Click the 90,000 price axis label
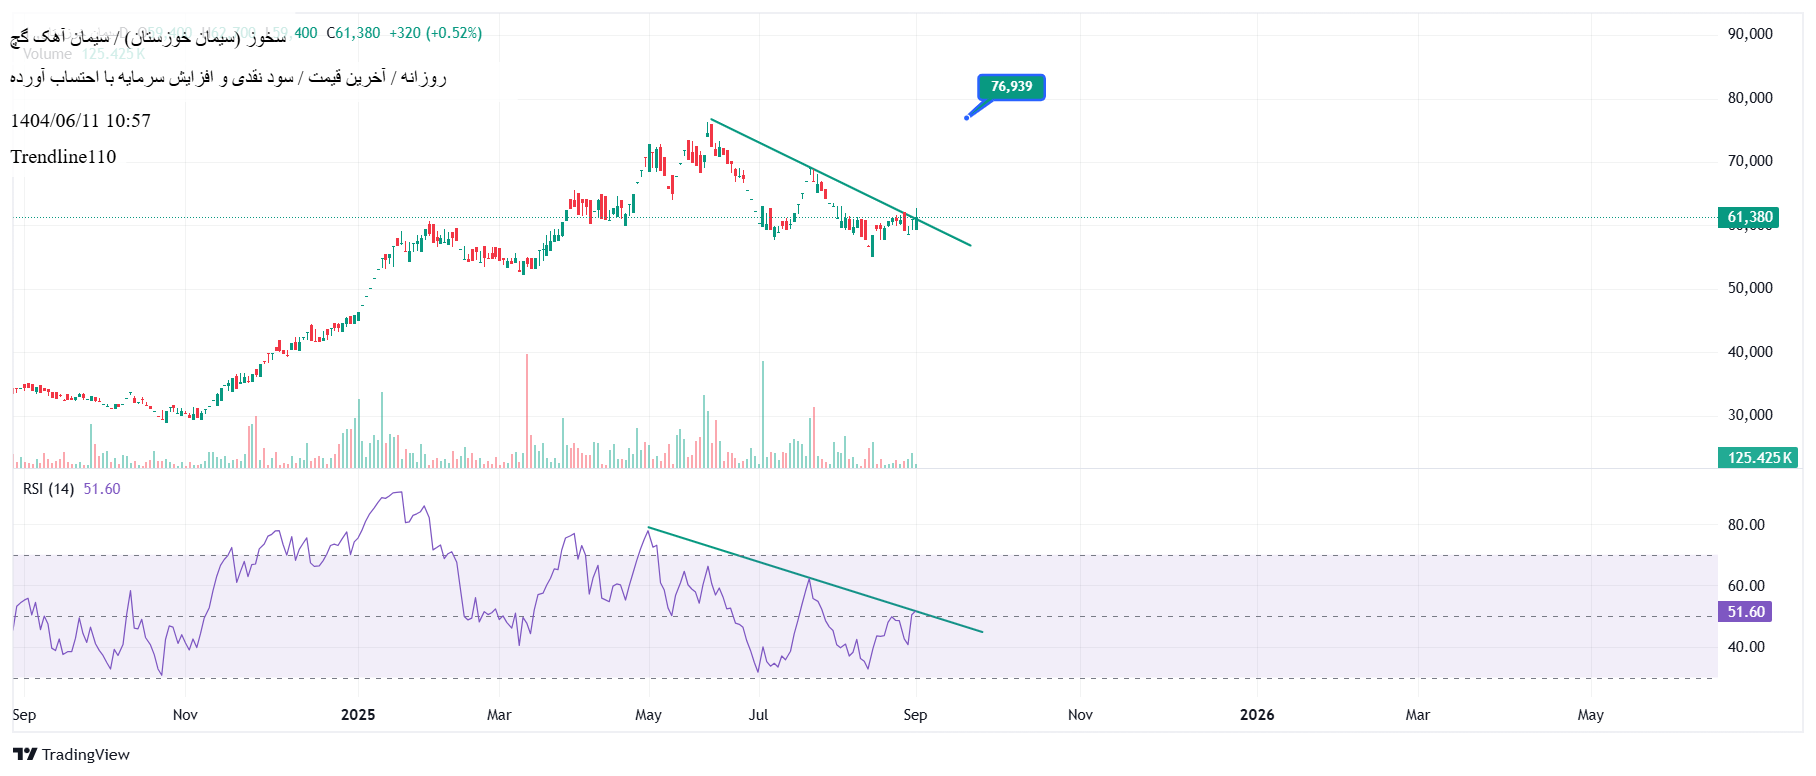This screenshot has height=776, width=1816. (1750, 34)
